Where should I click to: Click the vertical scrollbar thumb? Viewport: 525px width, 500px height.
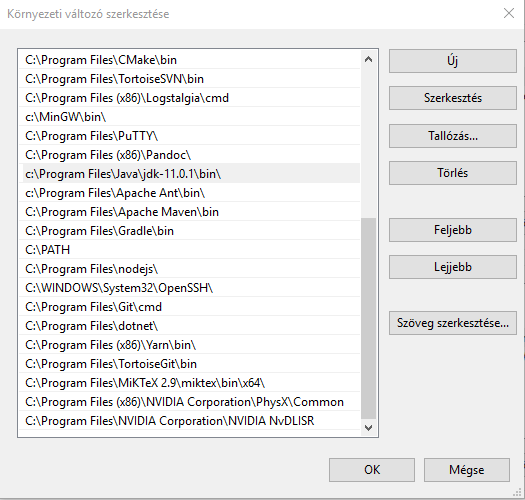click(x=369, y=318)
